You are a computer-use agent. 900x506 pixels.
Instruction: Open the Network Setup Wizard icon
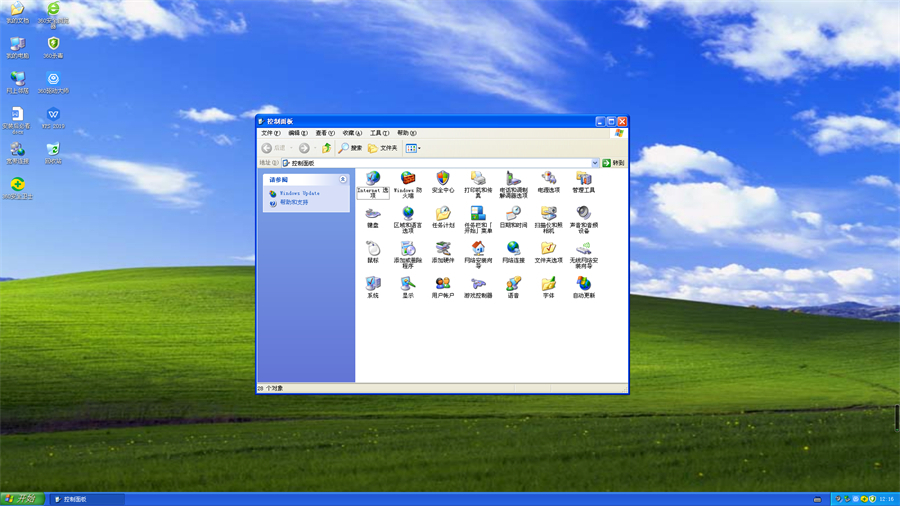478,254
